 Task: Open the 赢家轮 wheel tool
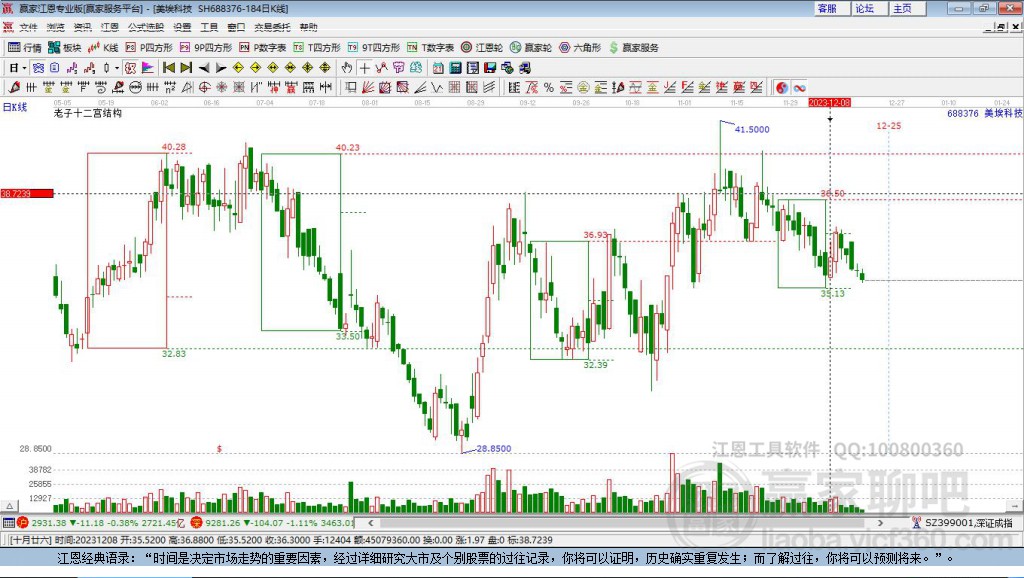(531, 48)
